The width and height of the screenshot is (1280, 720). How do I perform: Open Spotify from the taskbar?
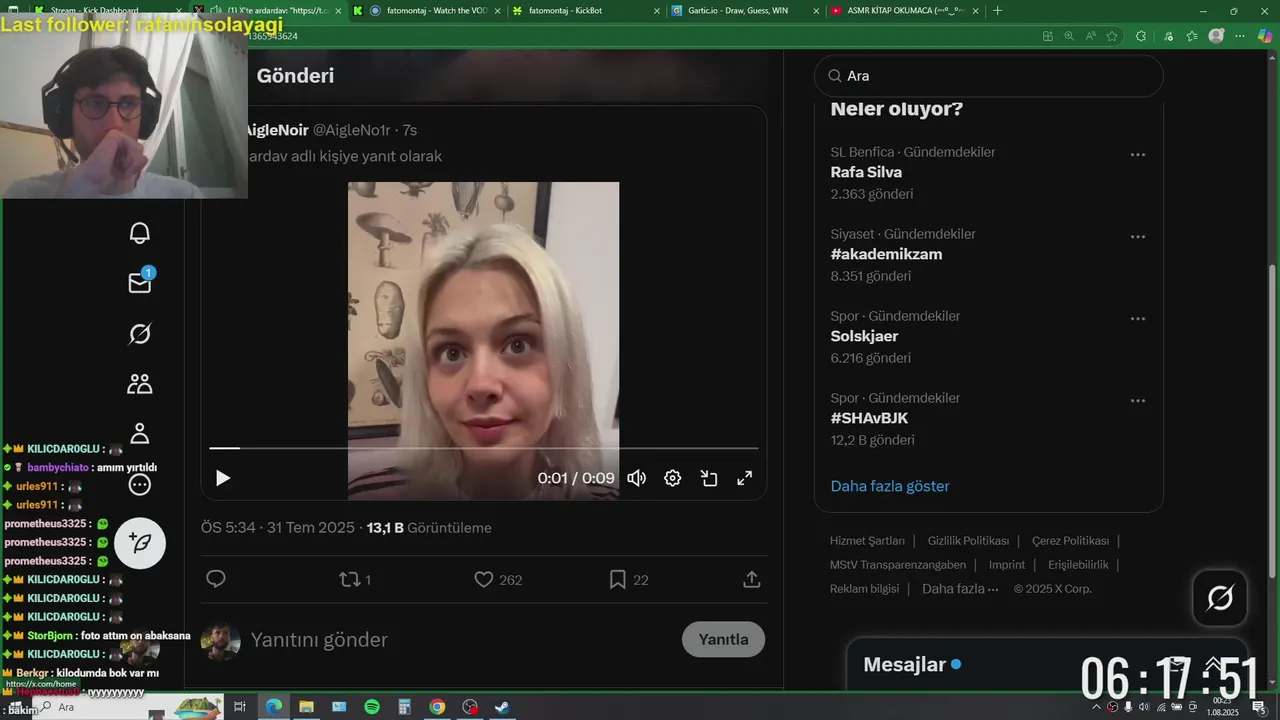pos(372,707)
